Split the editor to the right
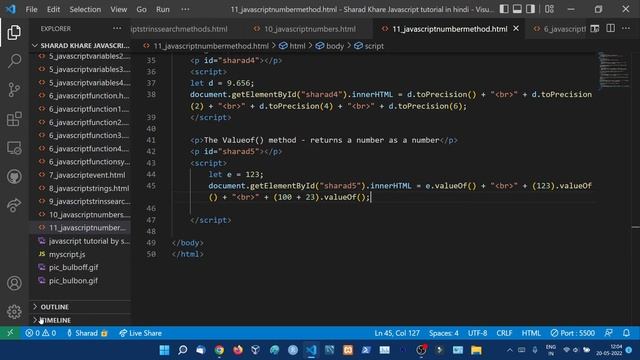This screenshot has width=640, height=360. click(x=611, y=29)
